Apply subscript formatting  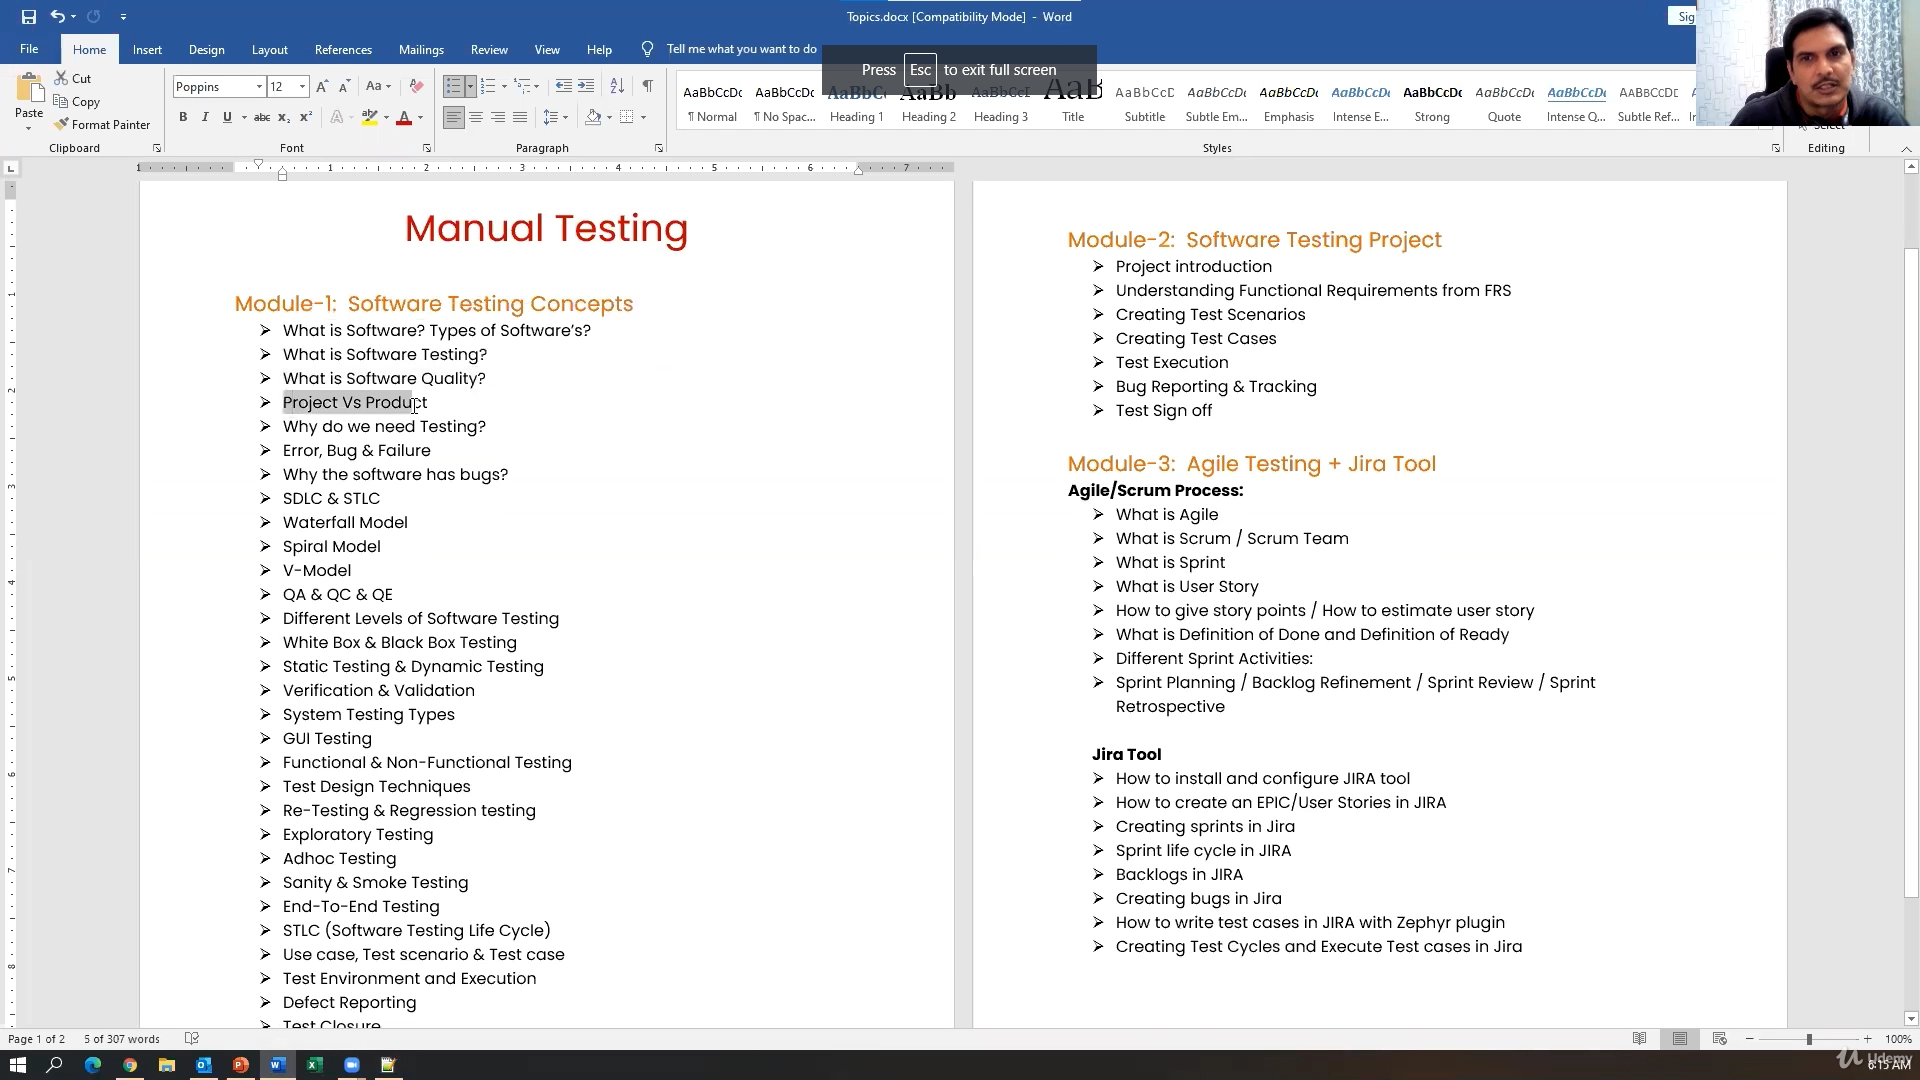284,118
